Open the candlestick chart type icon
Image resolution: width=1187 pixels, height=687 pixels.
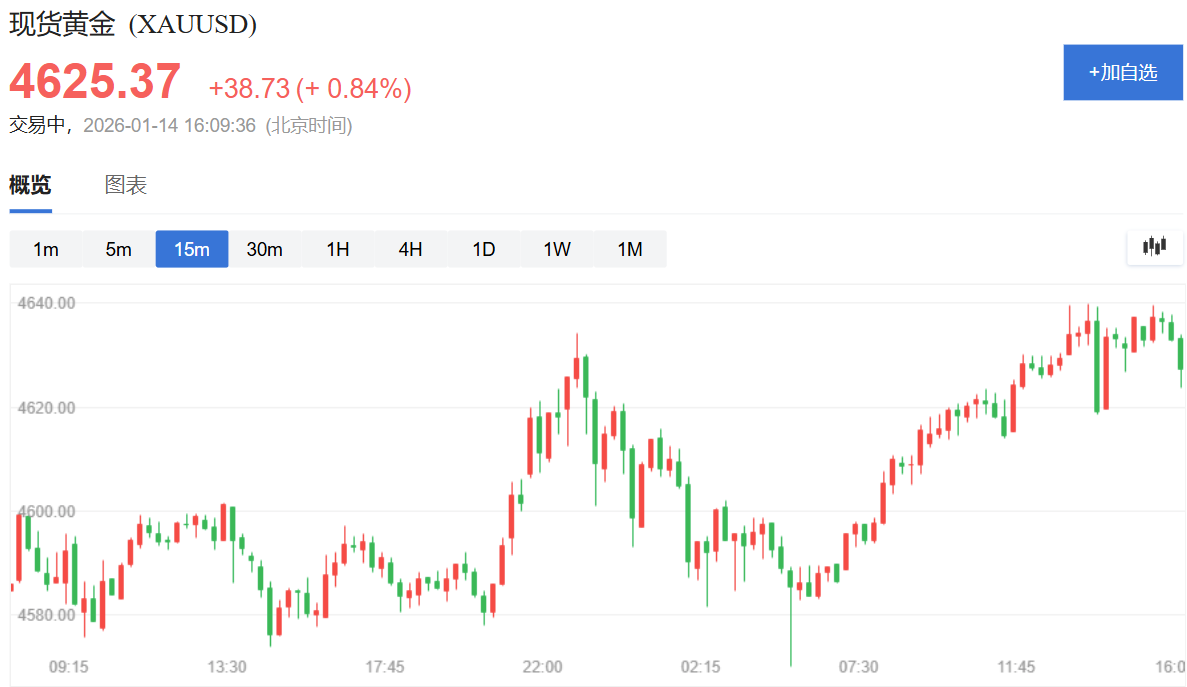pos(1154,246)
